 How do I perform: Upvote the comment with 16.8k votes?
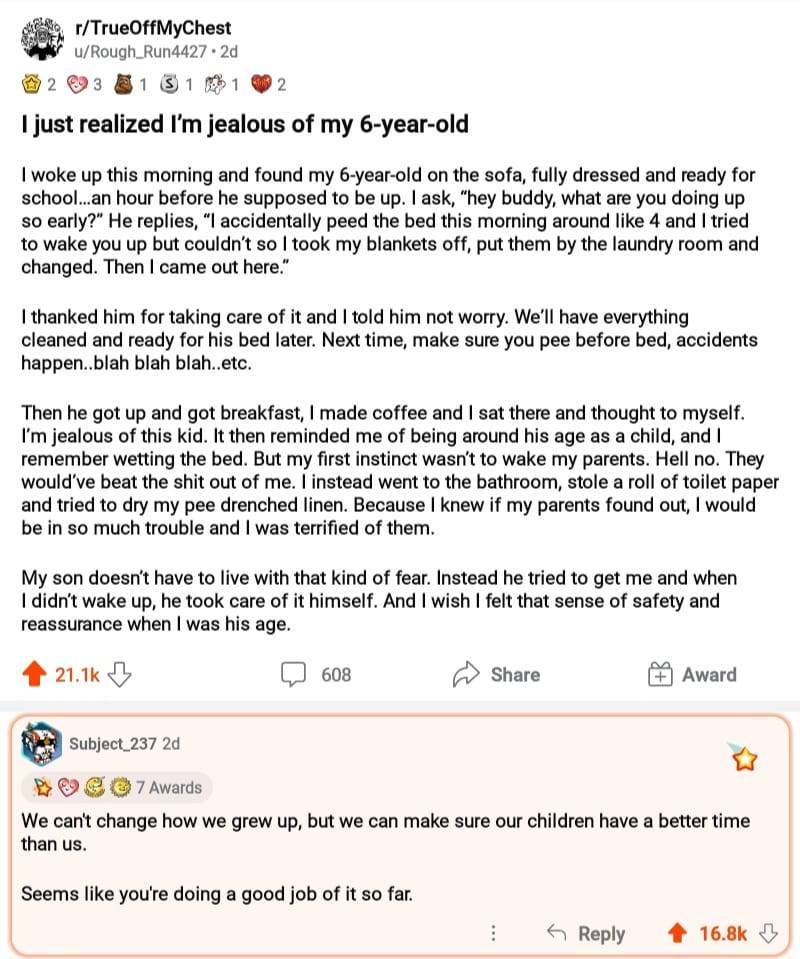point(678,933)
